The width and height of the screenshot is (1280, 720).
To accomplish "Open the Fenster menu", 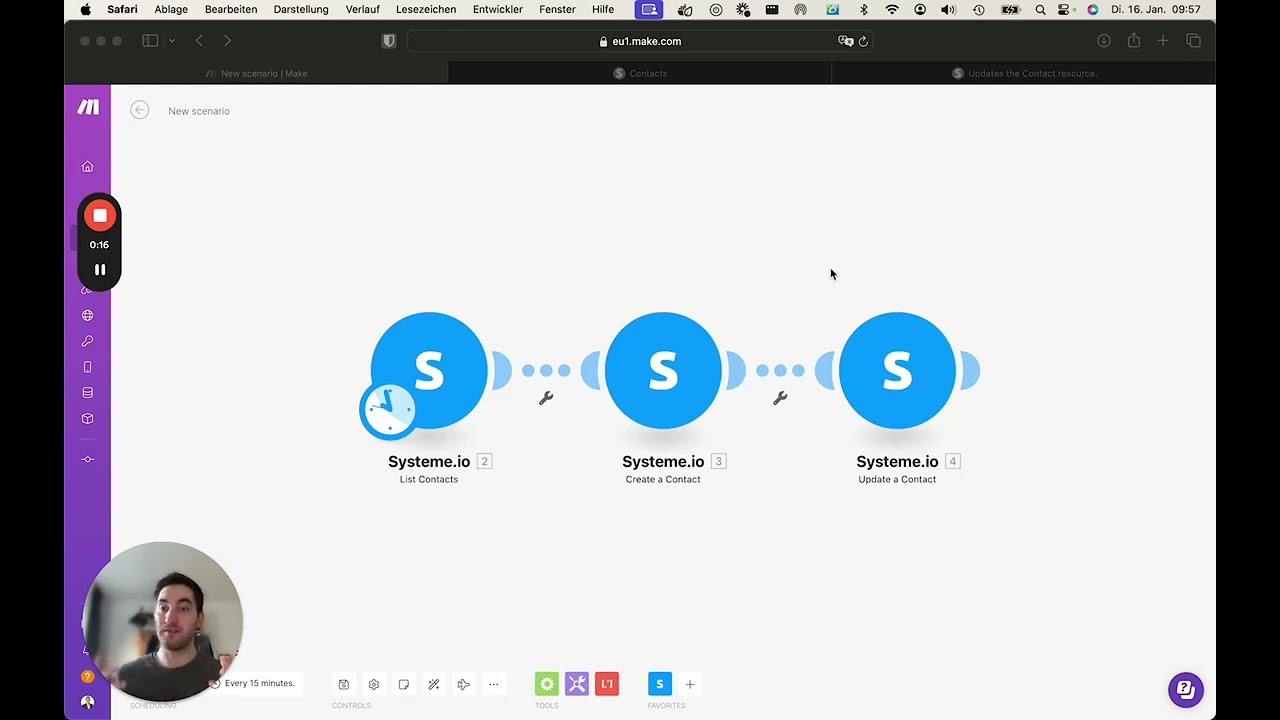I will pos(557,9).
